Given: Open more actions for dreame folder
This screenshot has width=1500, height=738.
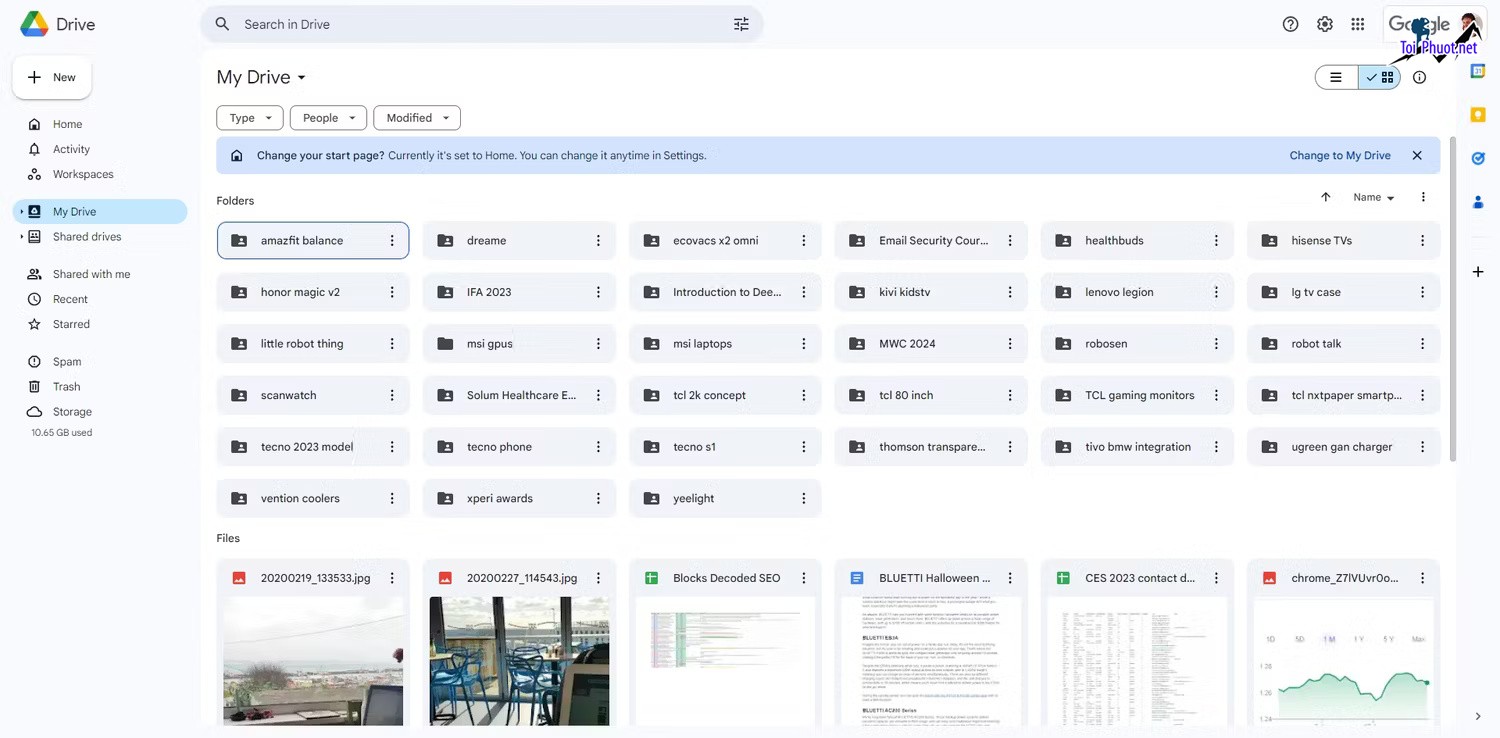Looking at the screenshot, I should [598, 241].
